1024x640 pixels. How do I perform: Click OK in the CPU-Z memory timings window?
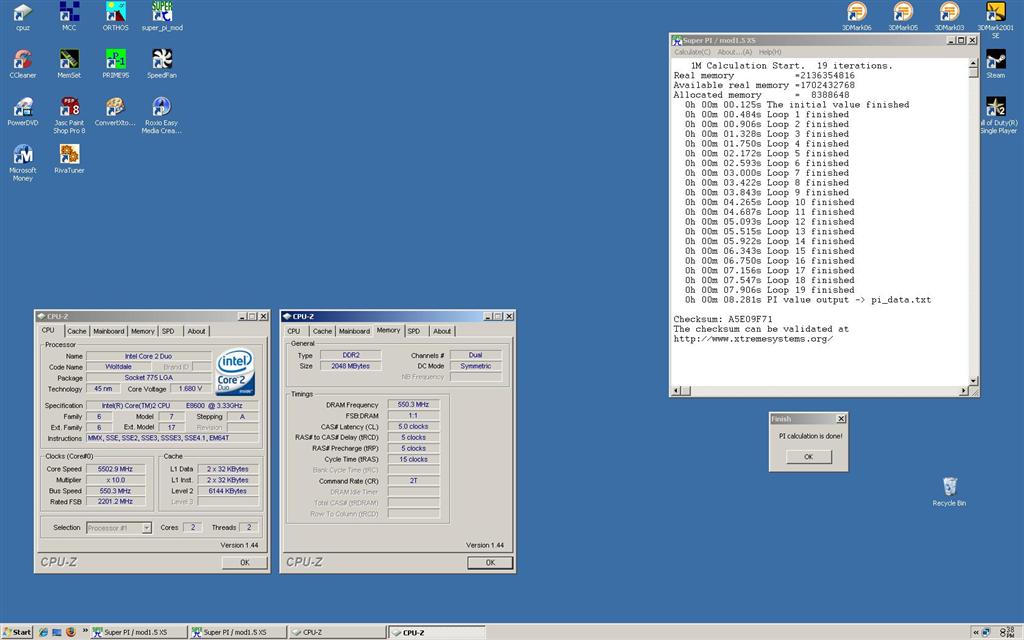490,562
